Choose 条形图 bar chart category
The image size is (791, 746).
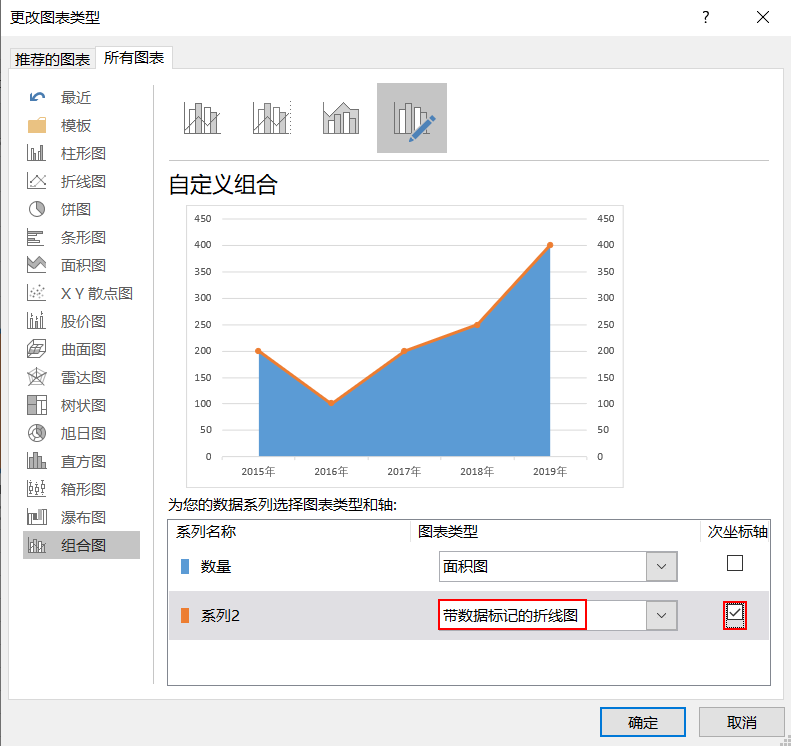[81, 237]
